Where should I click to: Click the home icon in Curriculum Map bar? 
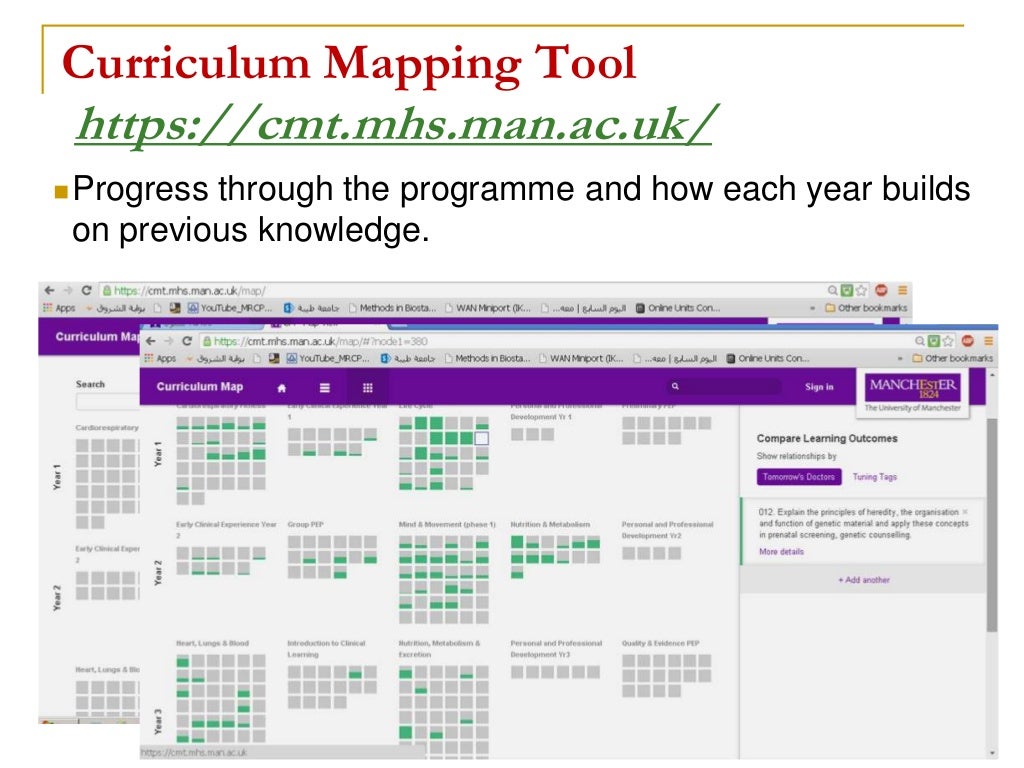(x=281, y=388)
